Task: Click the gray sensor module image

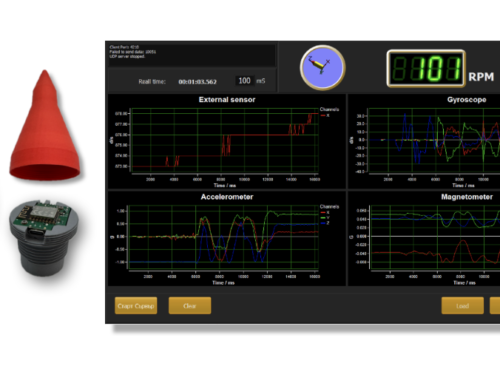Action: tap(44, 238)
